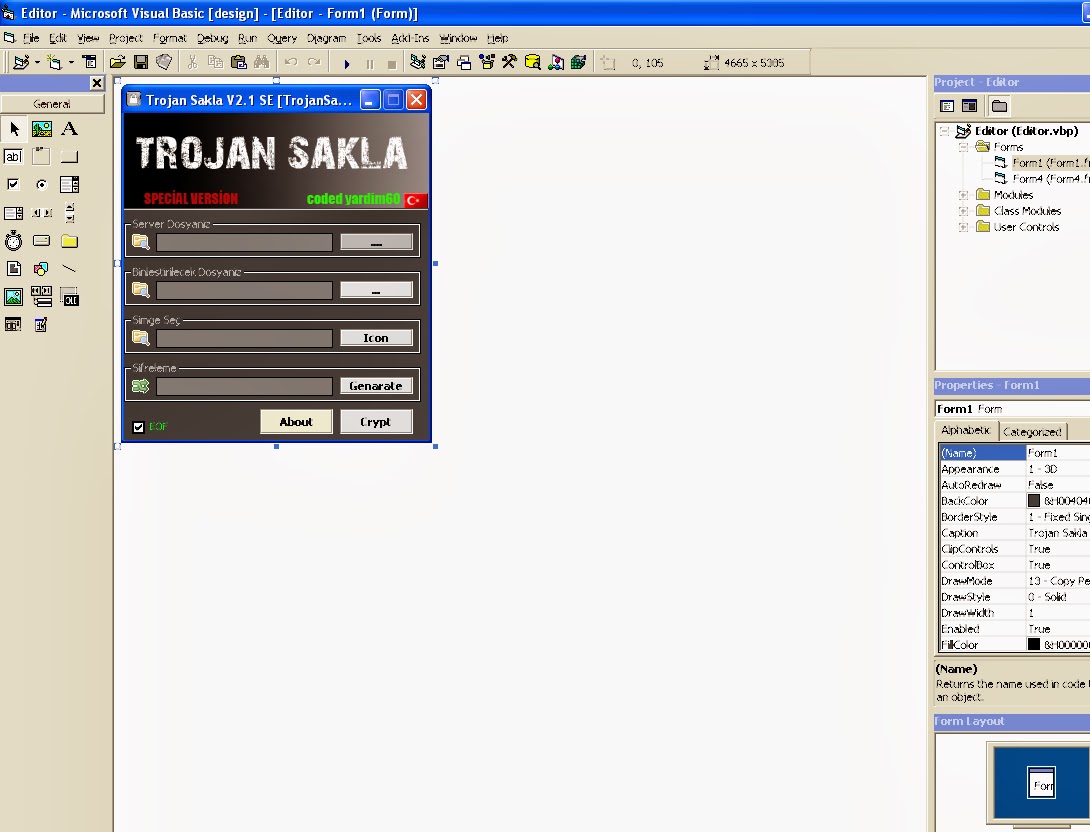Select the TextBox control in the toolbox
Image resolution: width=1090 pixels, height=832 pixels.
(14, 156)
